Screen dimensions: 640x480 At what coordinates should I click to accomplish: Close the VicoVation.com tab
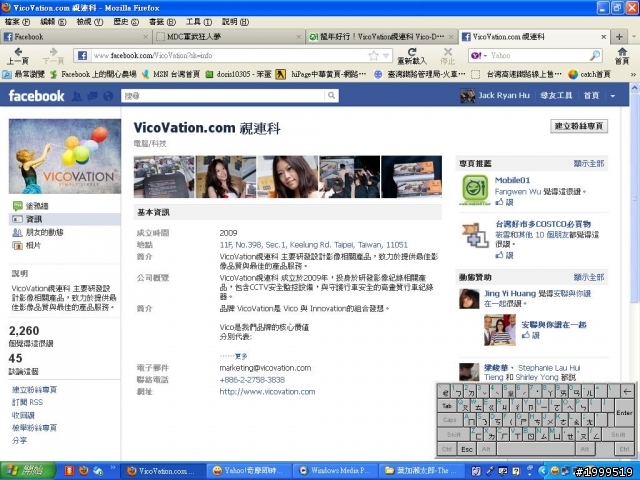point(603,37)
